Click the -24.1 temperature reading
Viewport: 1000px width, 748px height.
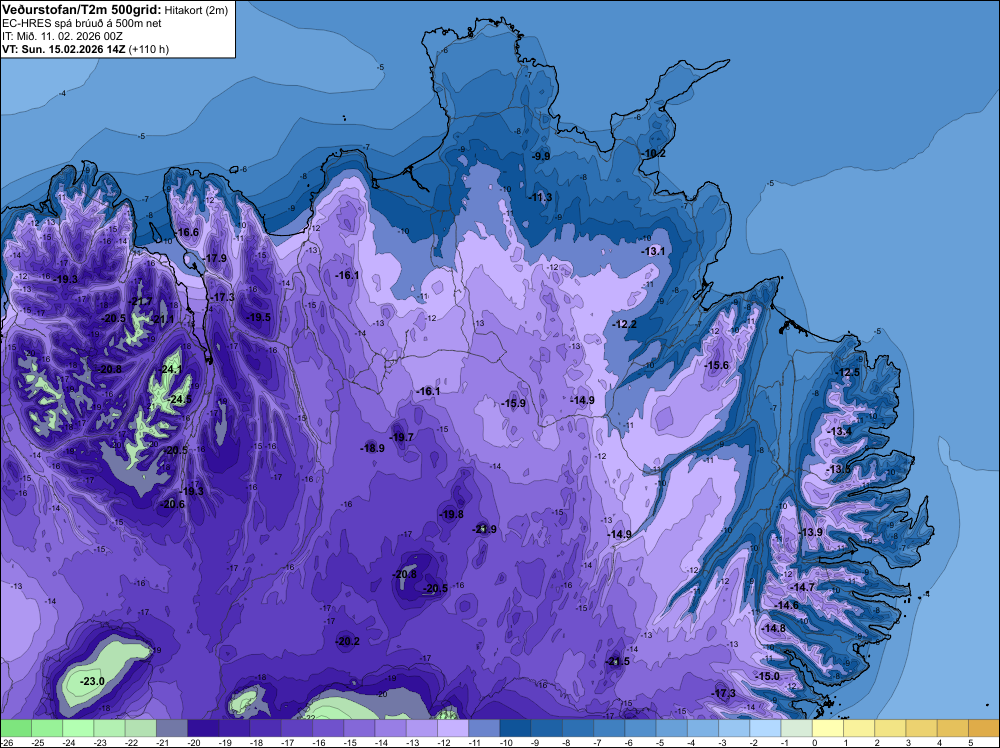pyautogui.click(x=171, y=369)
